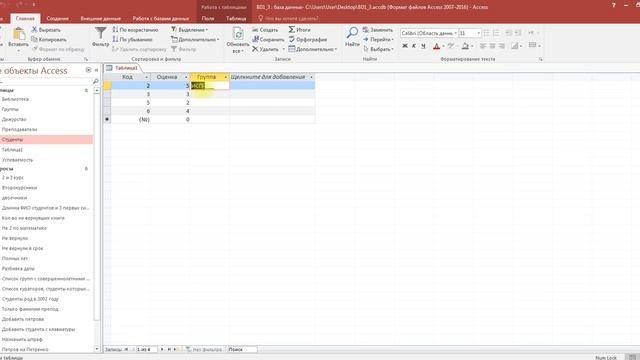640x360 pixels.
Task: Select the new record row selector
Action: click(107, 120)
